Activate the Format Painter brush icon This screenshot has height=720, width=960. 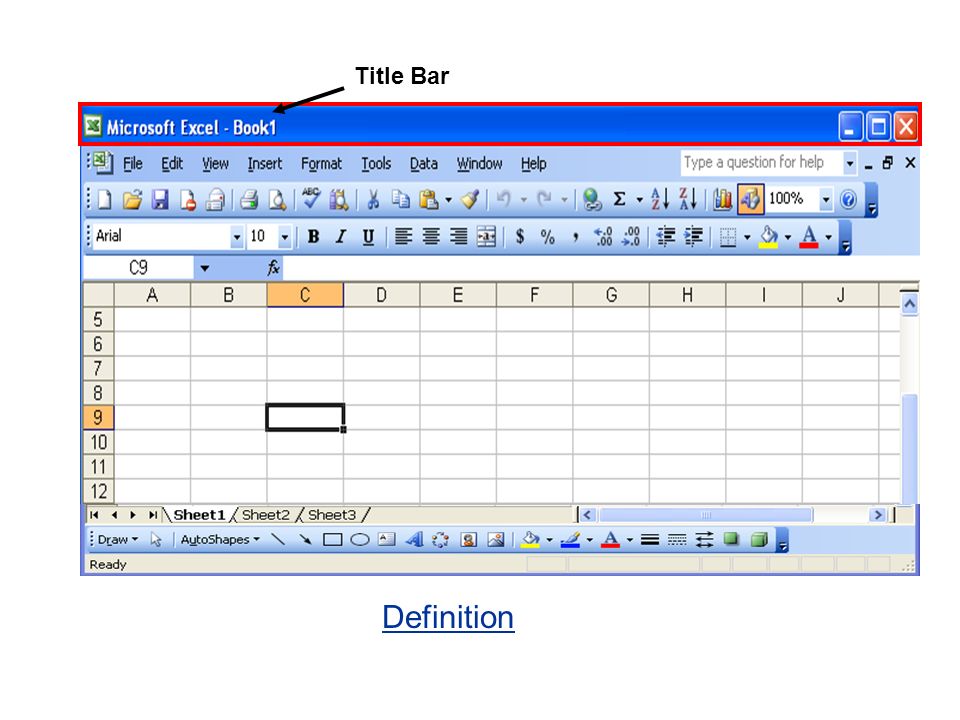pos(470,200)
